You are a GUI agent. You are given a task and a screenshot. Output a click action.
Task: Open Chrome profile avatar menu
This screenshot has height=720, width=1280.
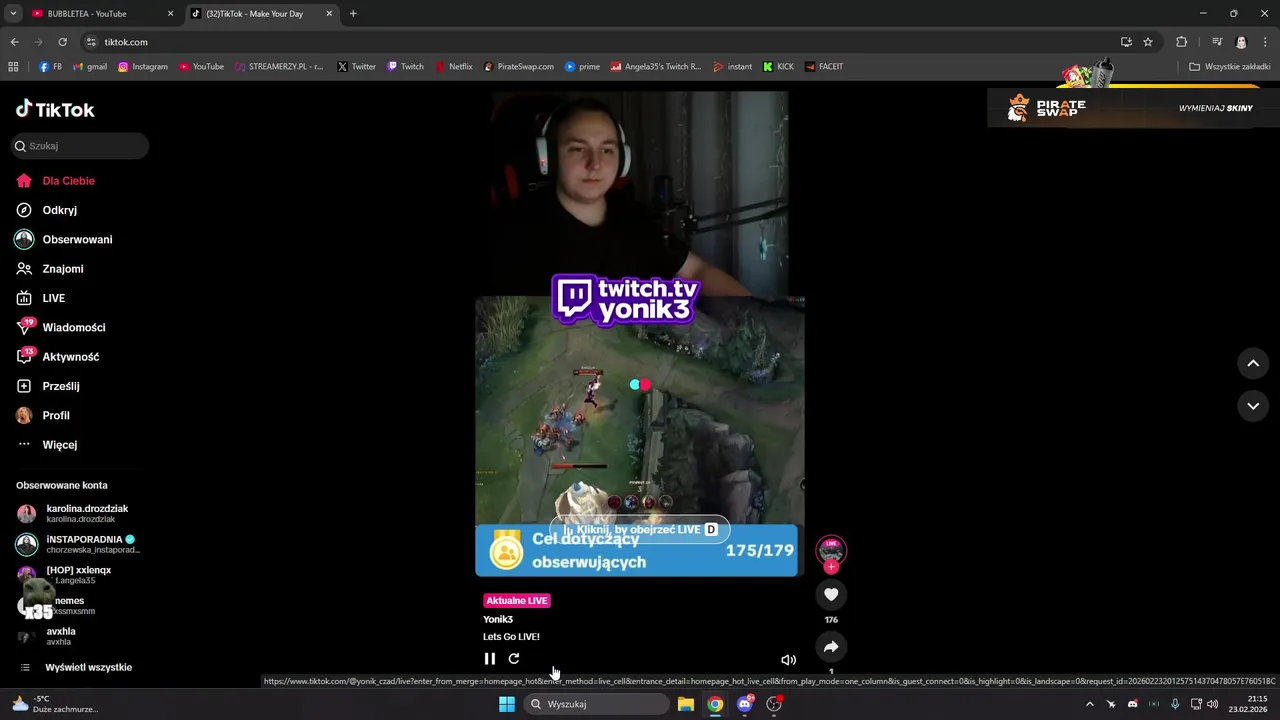[x=1241, y=42]
